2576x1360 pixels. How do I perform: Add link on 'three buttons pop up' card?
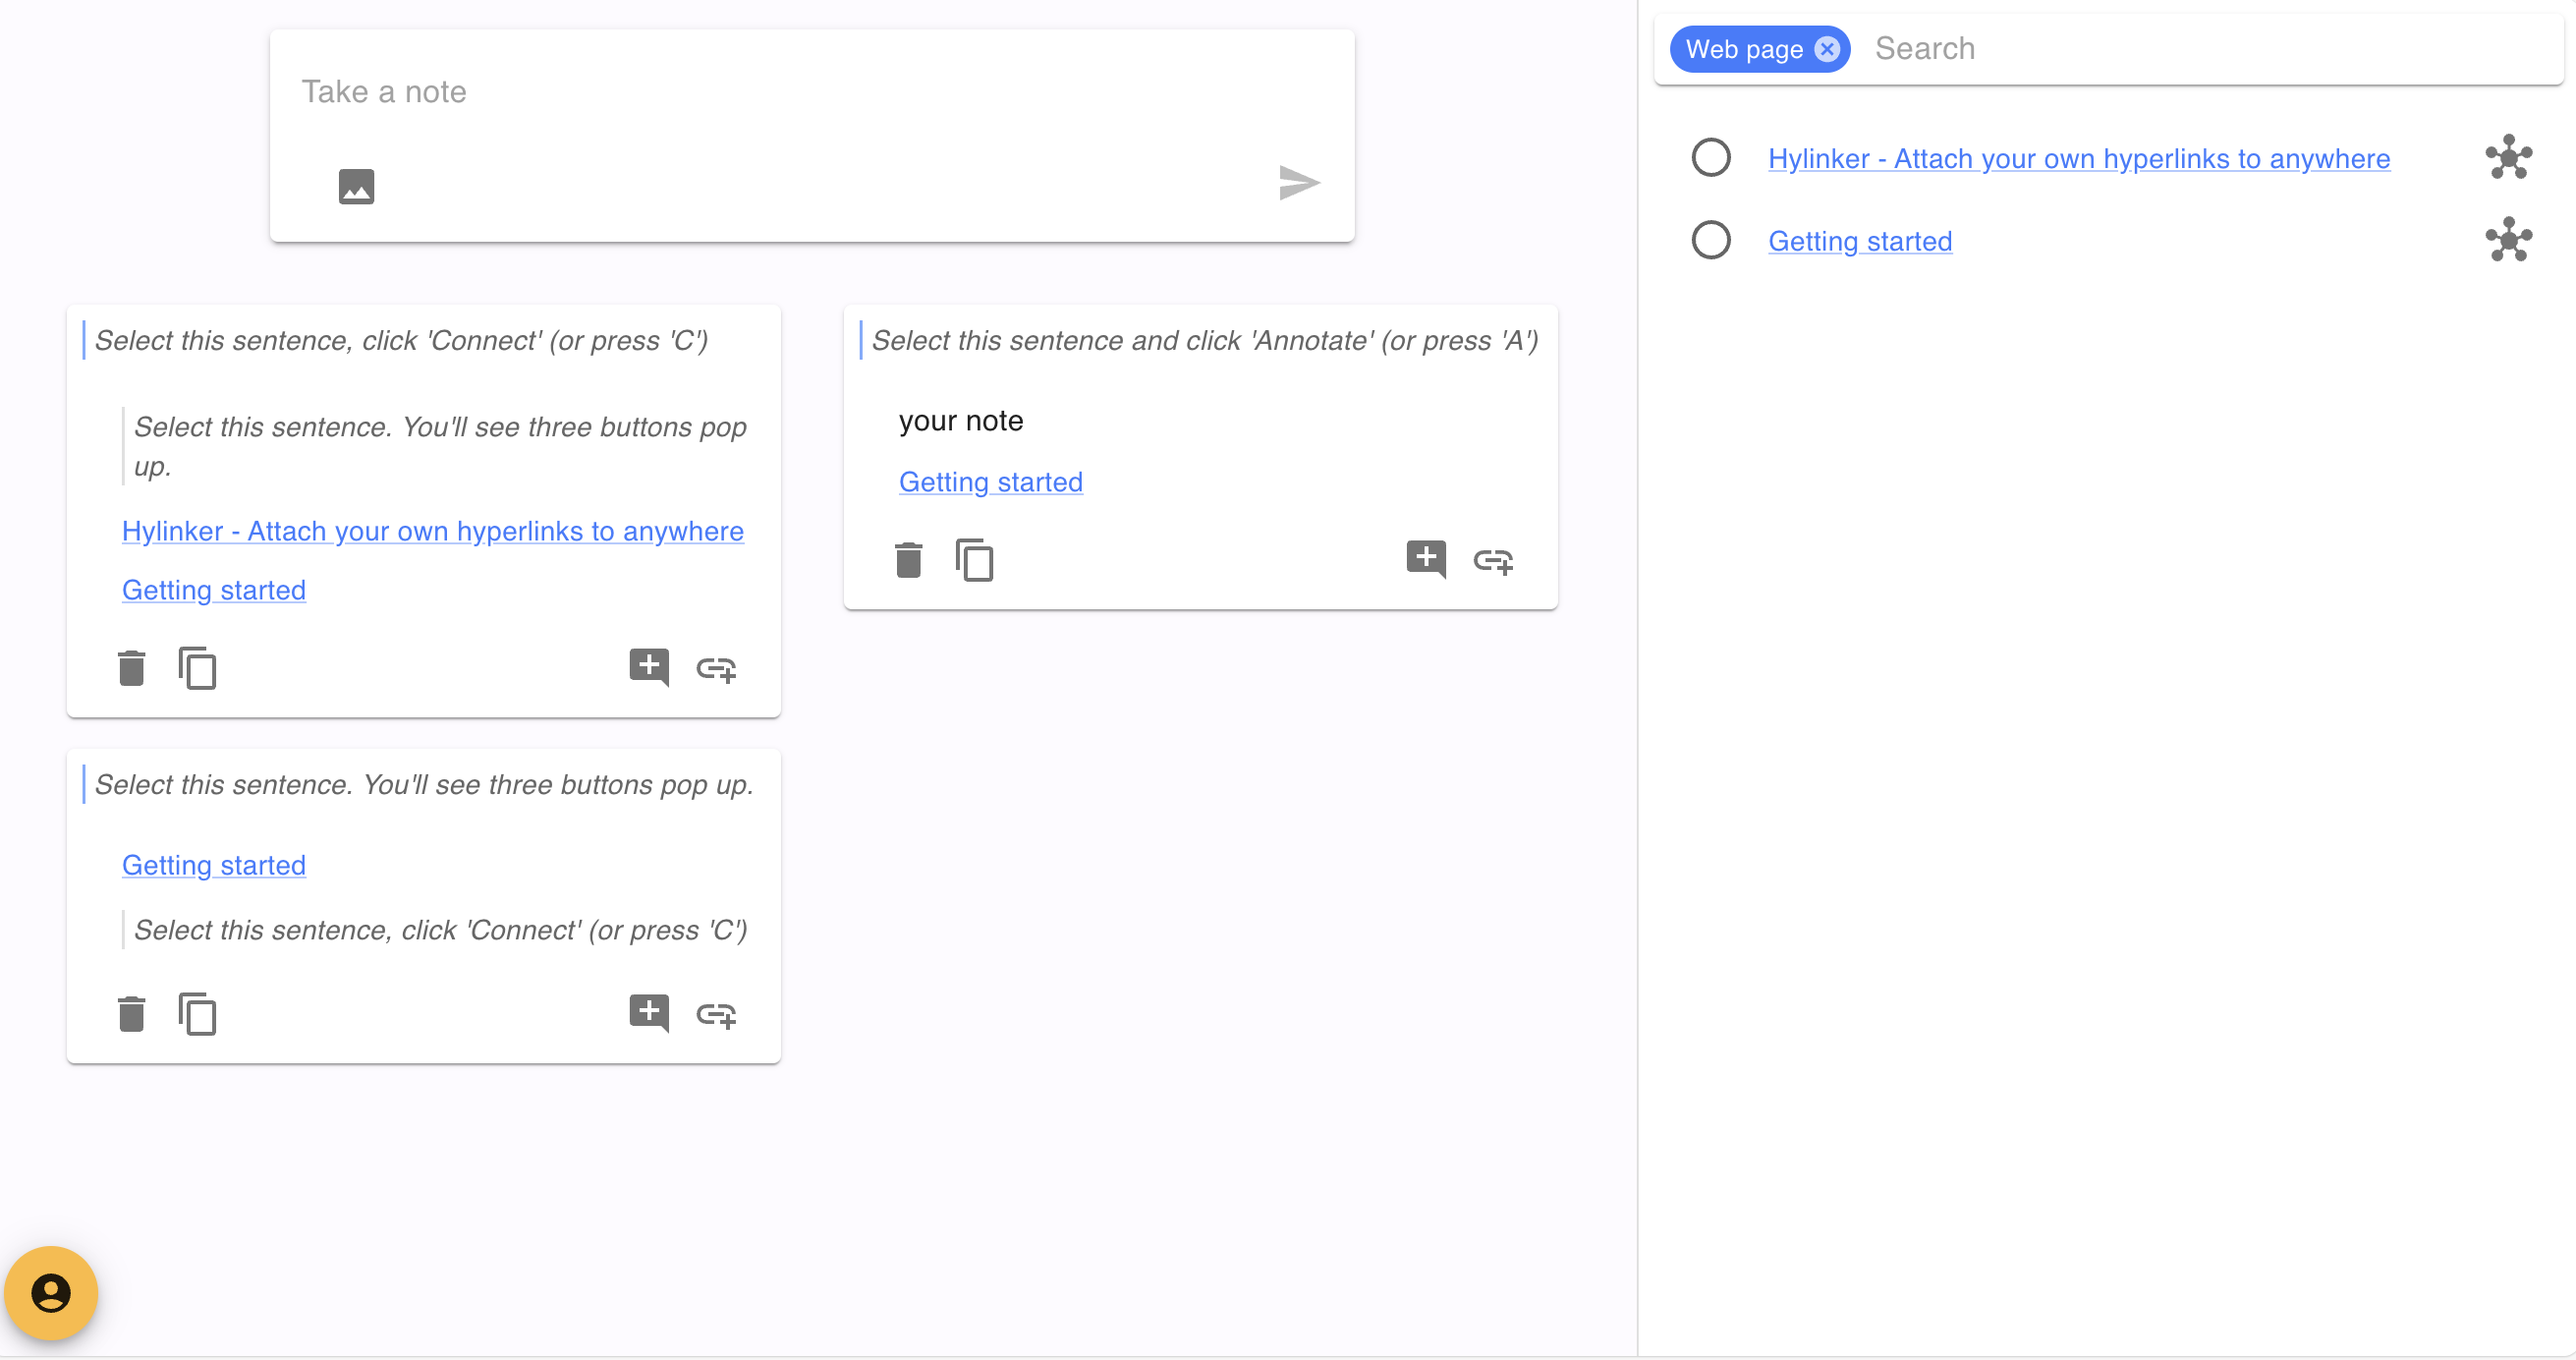pos(716,1015)
